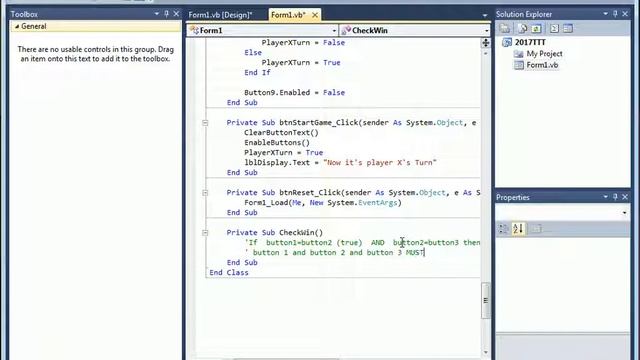Collapse the btnStartGame_Click sub outline
This screenshot has width=640, height=360.
(x=205, y=122)
